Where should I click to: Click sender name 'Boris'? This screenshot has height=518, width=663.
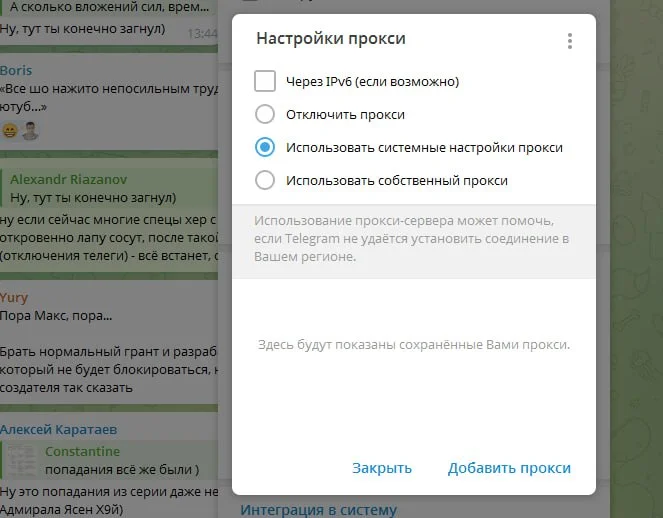[x=16, y=71]
